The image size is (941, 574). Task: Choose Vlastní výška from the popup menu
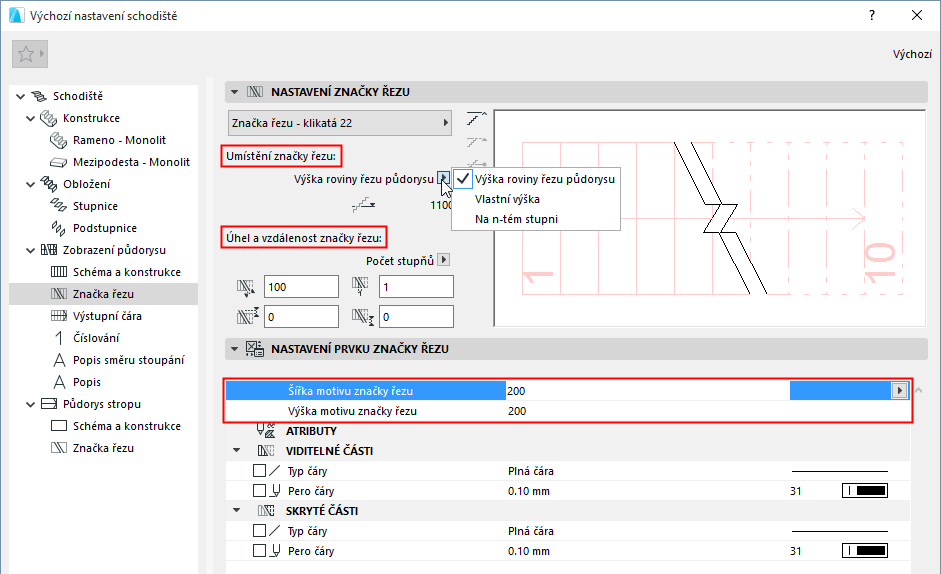[508, 199]
